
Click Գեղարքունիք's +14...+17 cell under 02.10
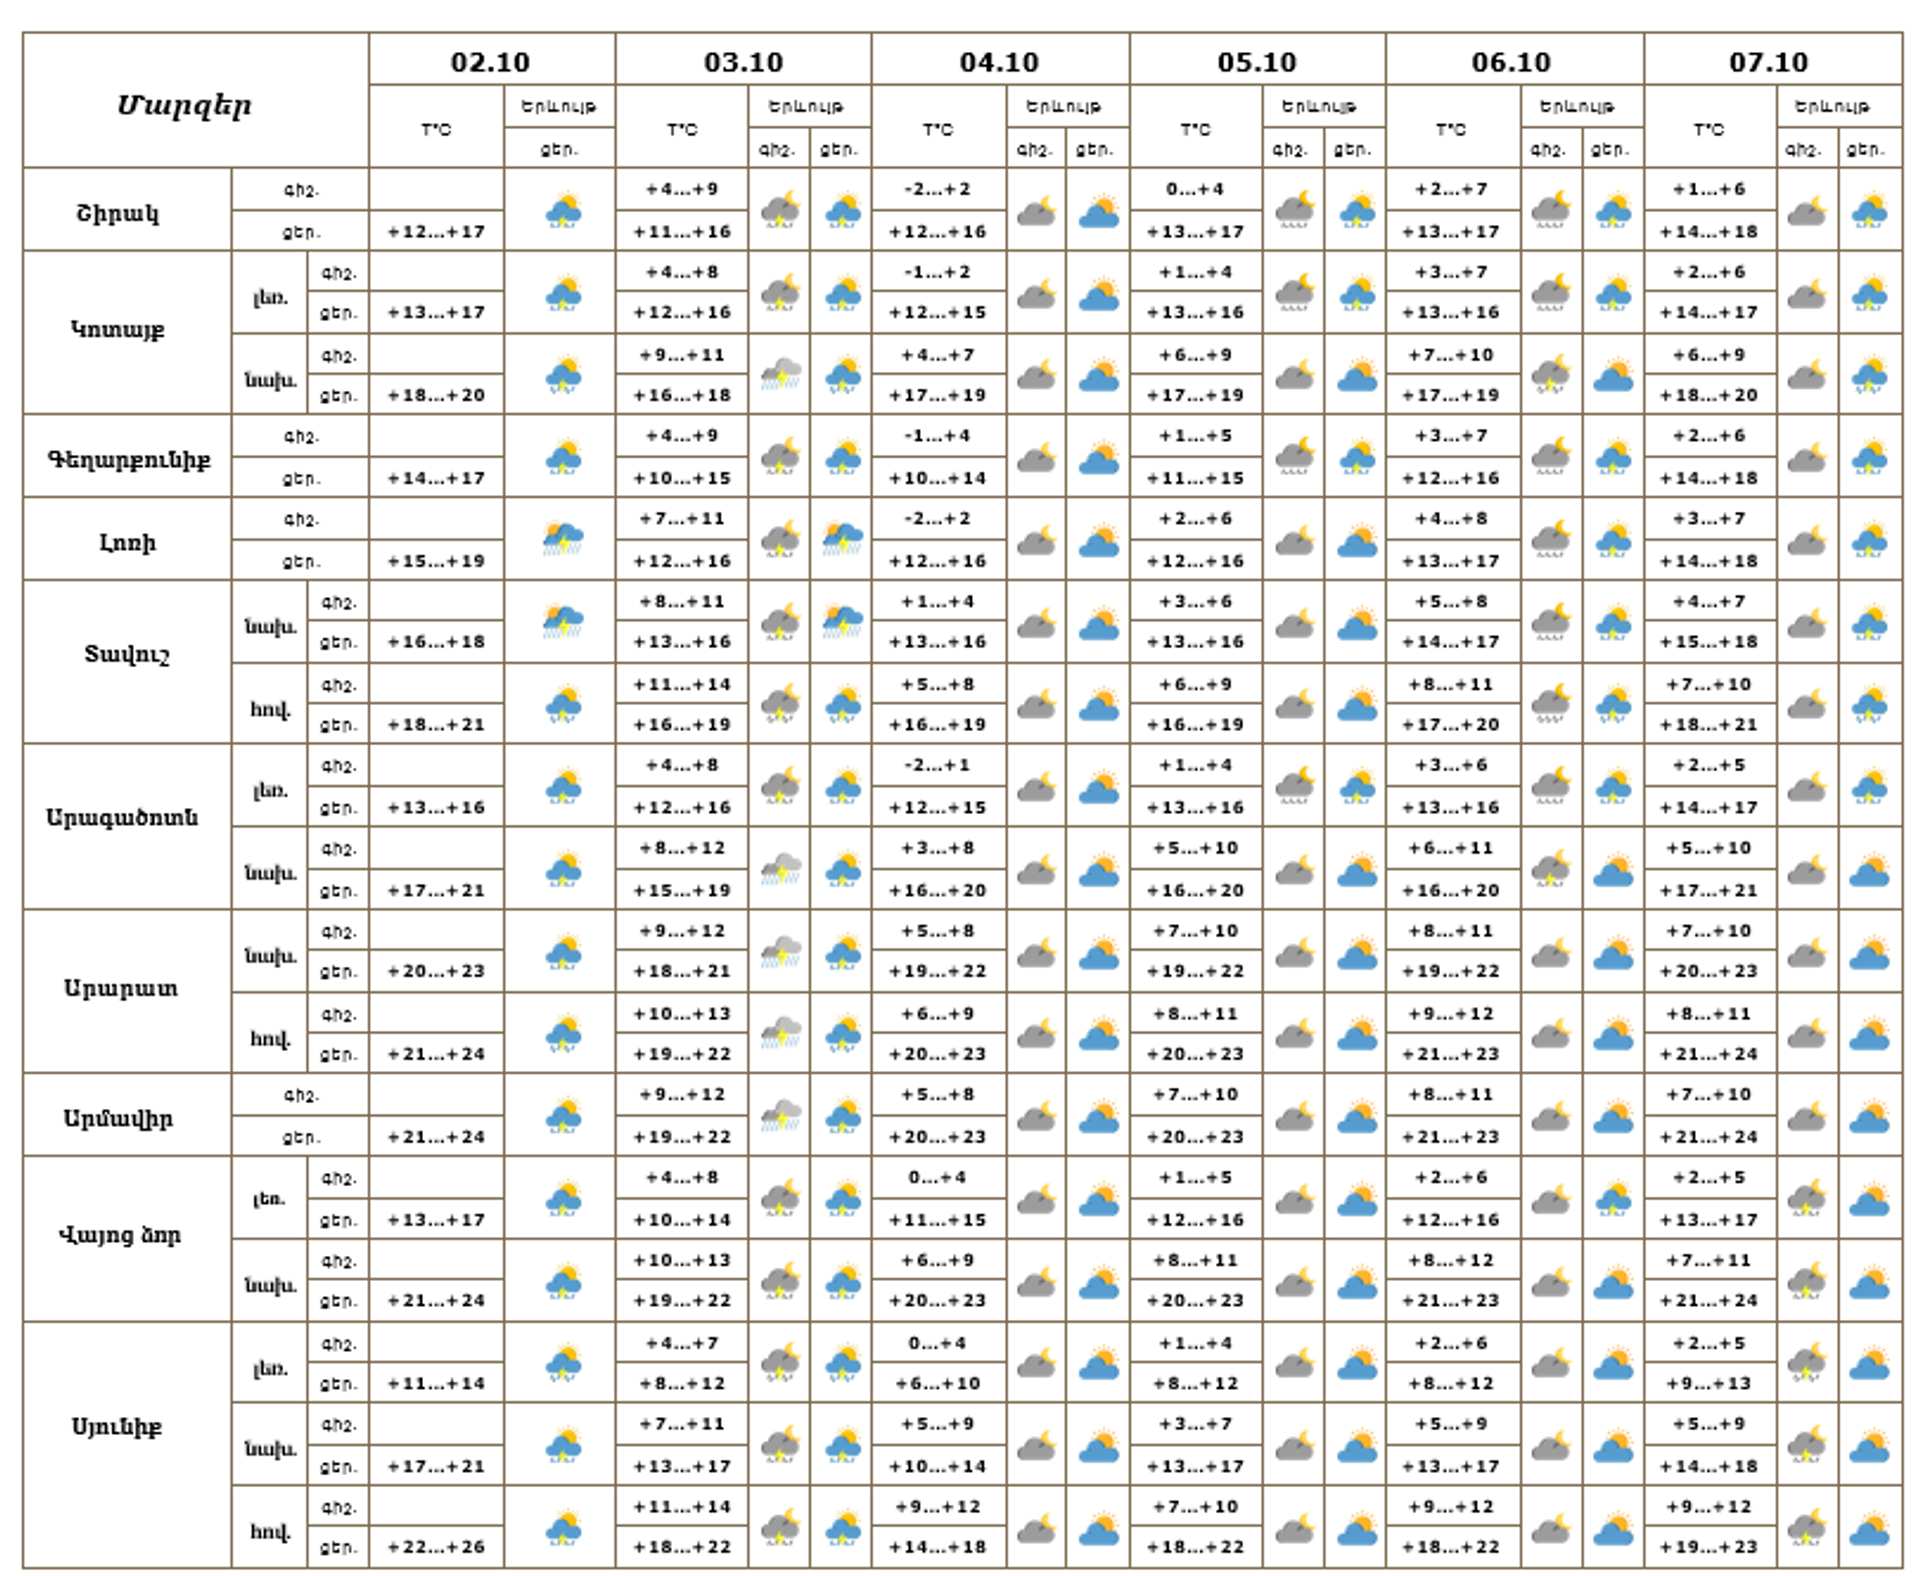[x=436, y=478]
